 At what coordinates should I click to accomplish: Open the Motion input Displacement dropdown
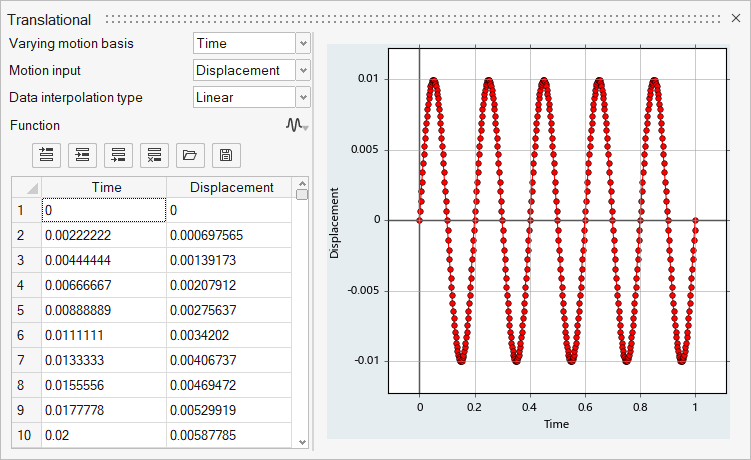click(x=302, y=71)
